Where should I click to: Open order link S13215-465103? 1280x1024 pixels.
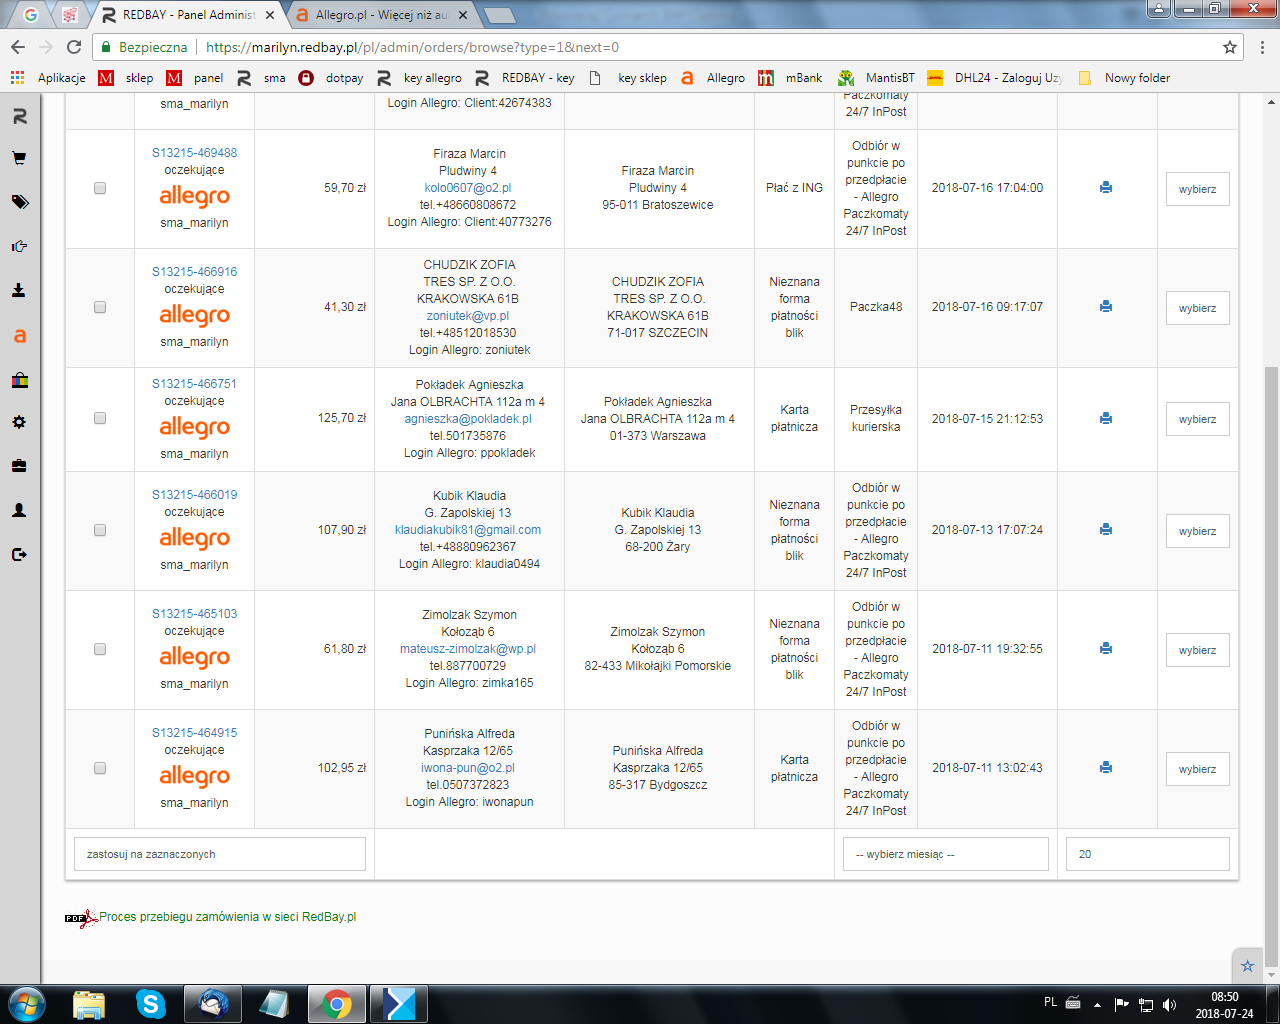[195, 614]
